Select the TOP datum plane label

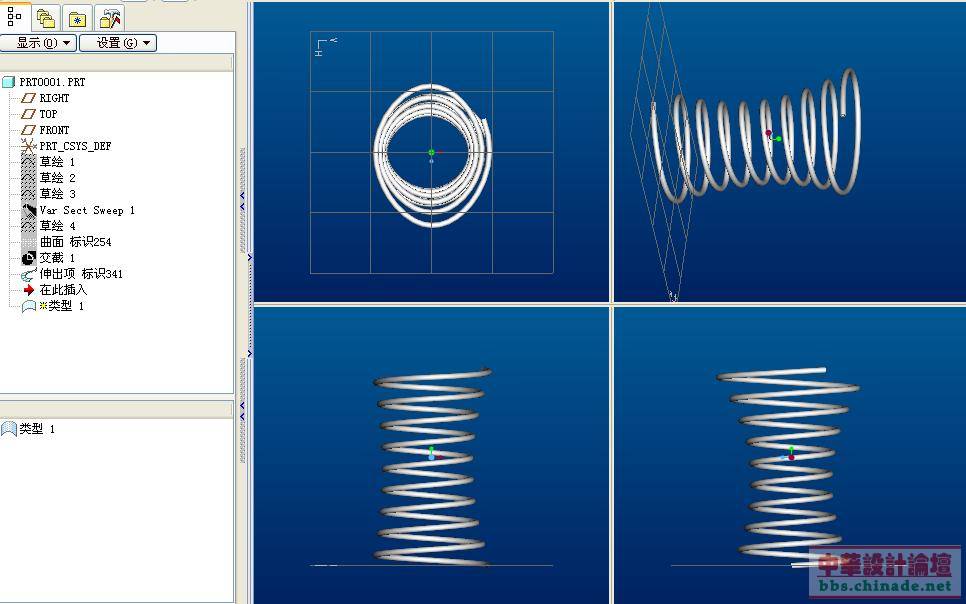coord(48,114)
